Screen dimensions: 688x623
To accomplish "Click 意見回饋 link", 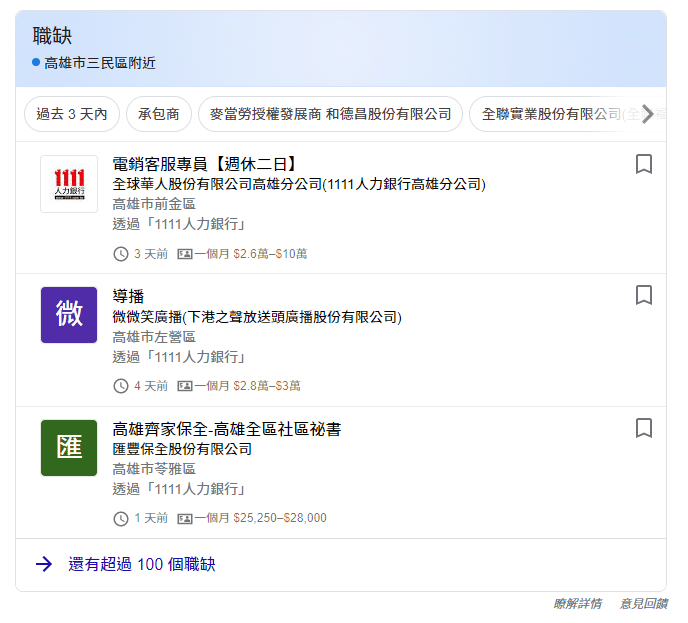I will tap(644, 604).
